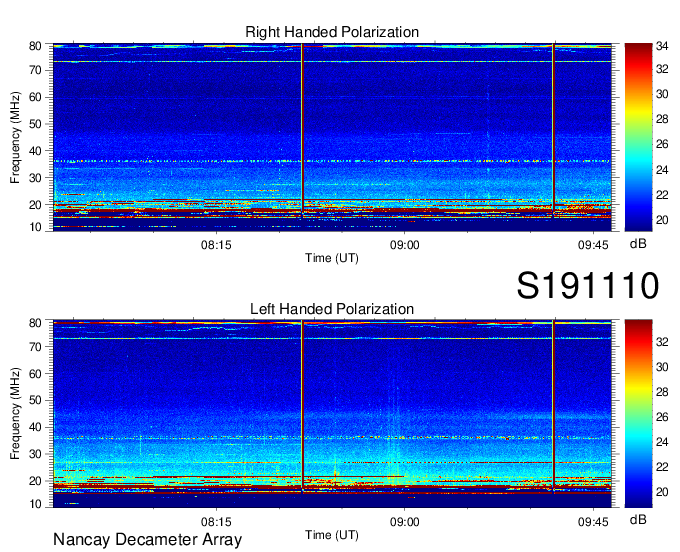Image resolution: width=680 pixels, height=552 pixels.
Task: Click the Right Handed Polarization plot title
Action: (x=332, y=32)
